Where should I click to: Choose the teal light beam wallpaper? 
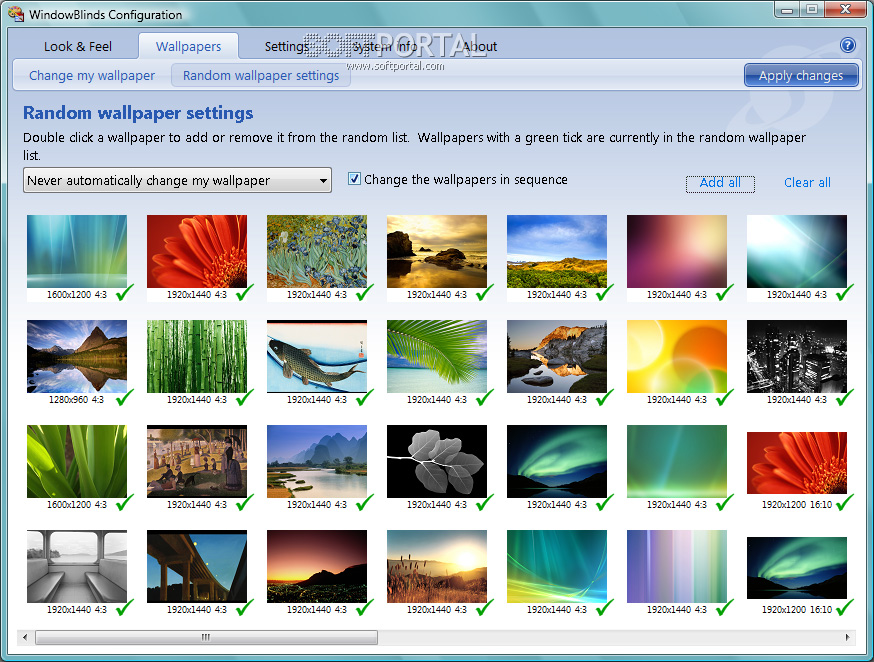pos(797,251)
